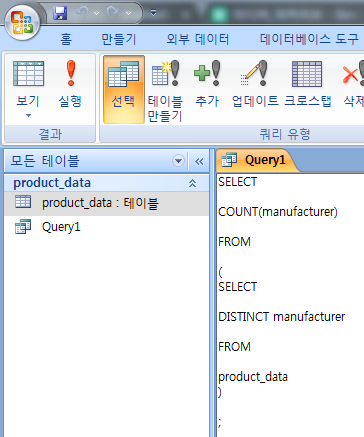
Task: Collapse the navigation pane shutter
Action: 199,162
